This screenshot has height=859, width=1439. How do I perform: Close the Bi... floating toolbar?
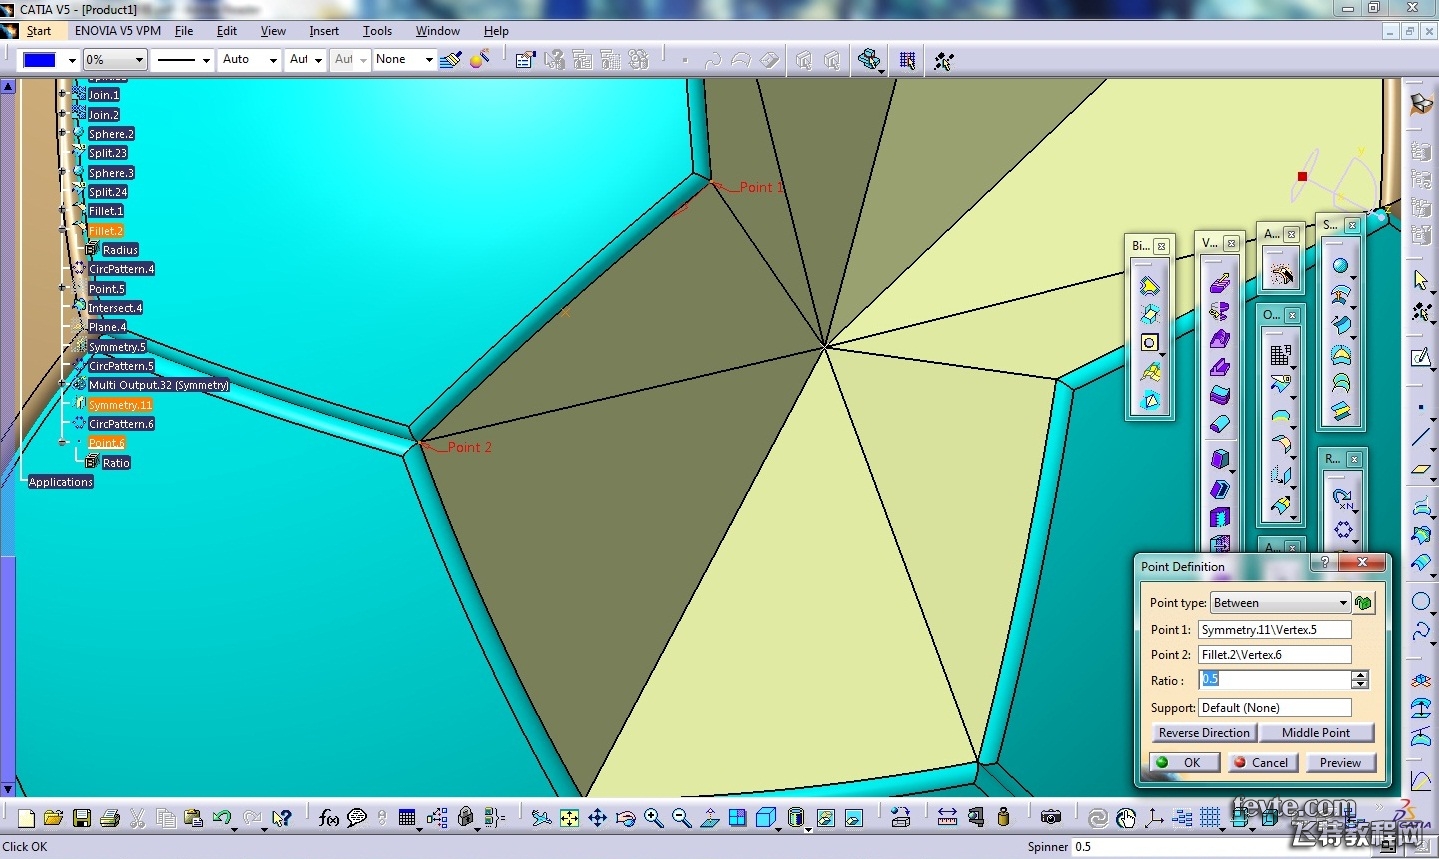coord(1161,246)
